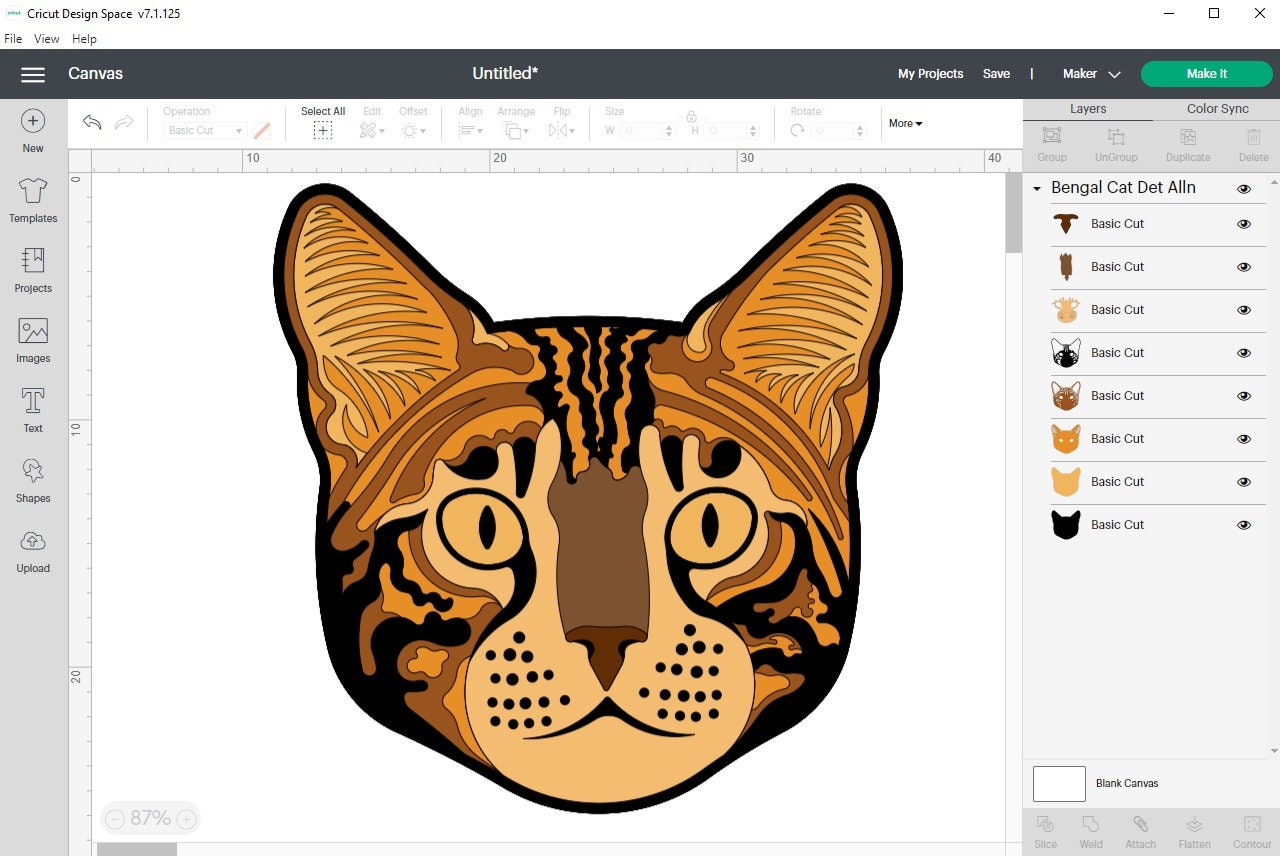The image size is (1280, 856).
Task: Open the Shapes panel
Action: point(32,478)
